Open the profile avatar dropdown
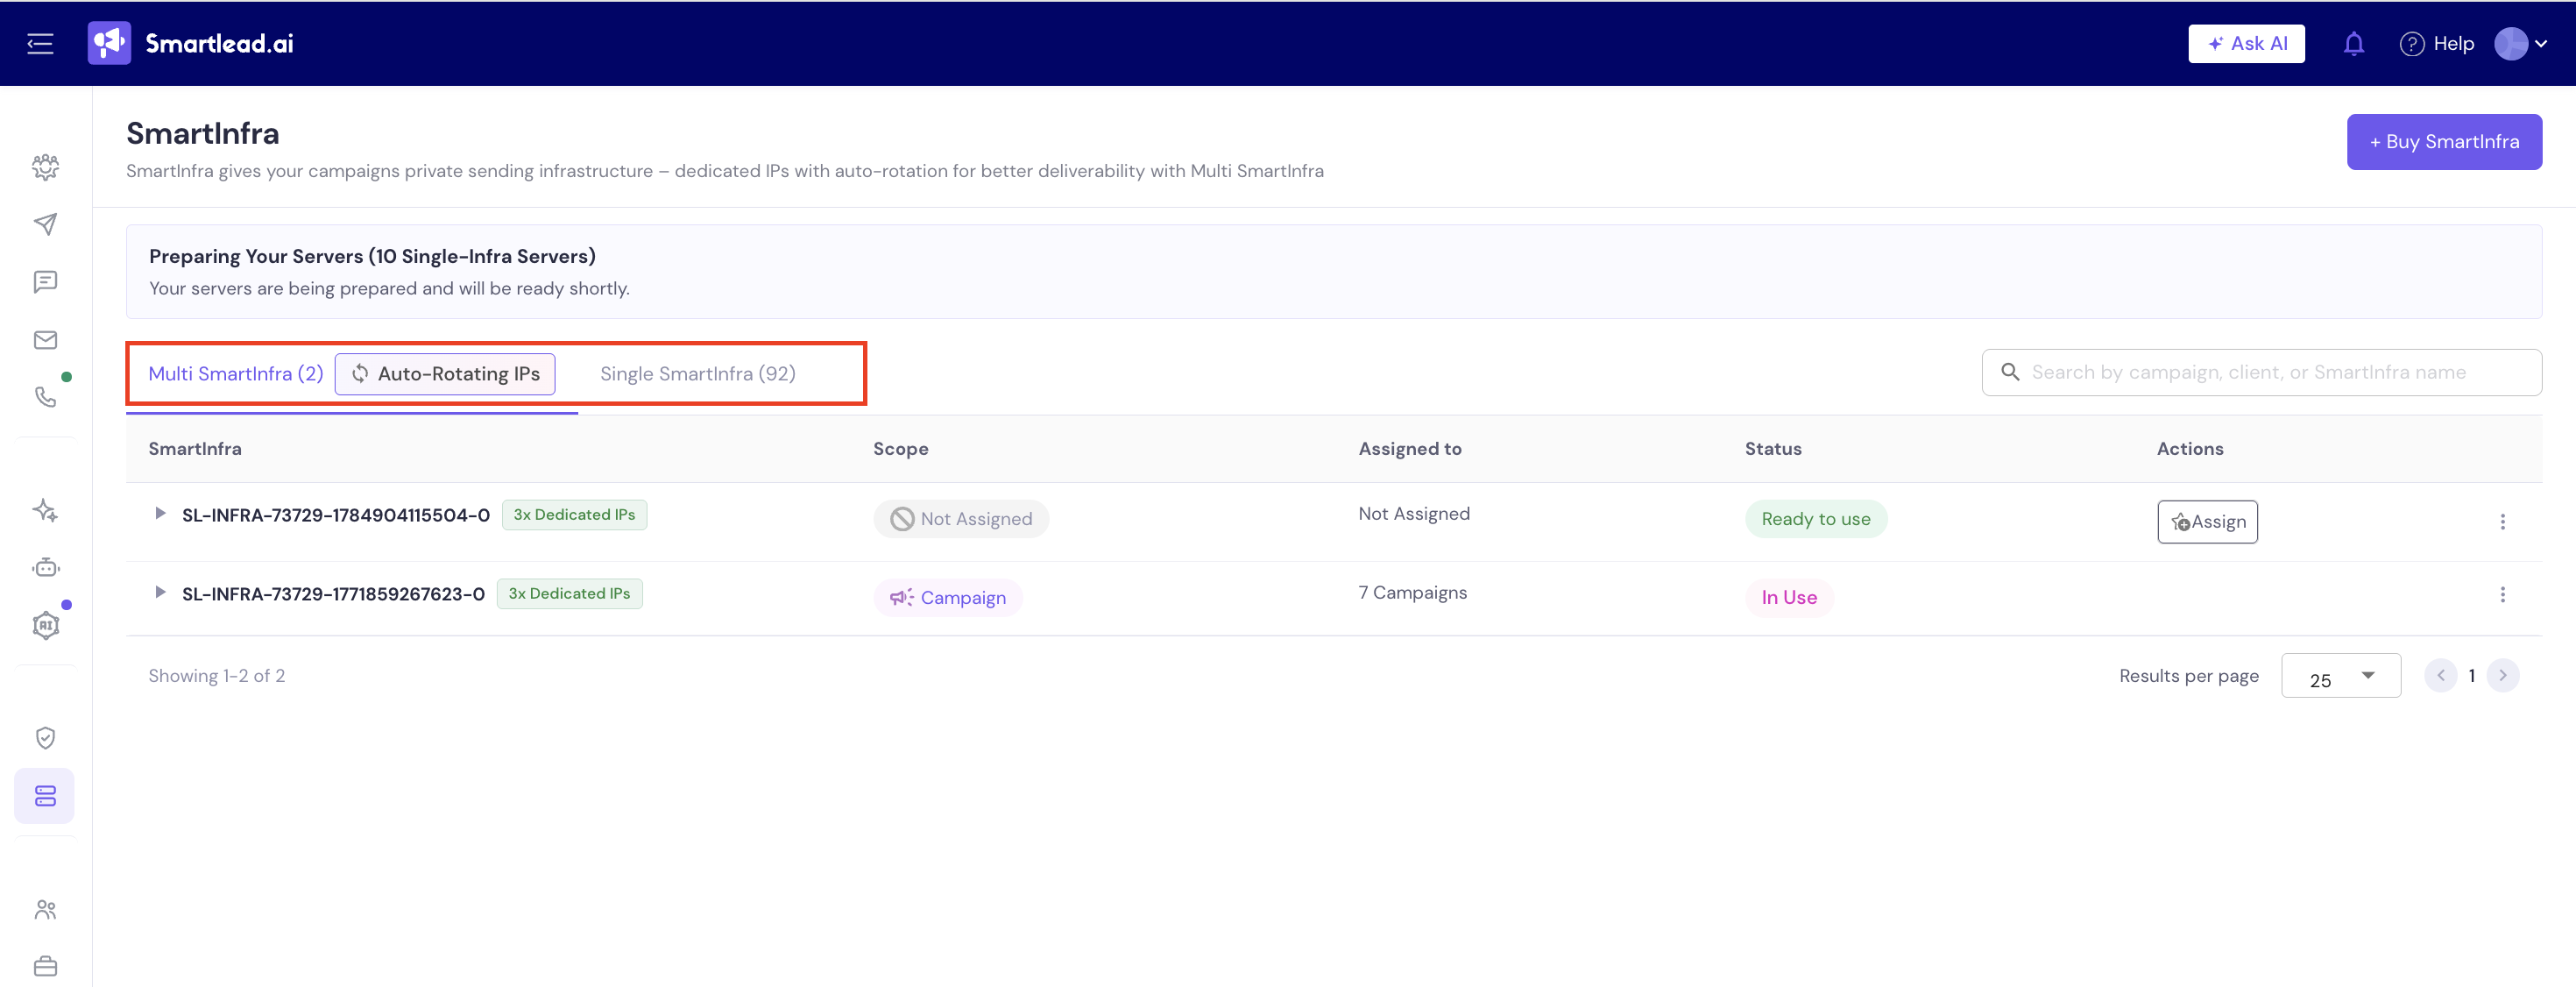This screenshot has height=987, width=2576. [x=2522, y=44]
